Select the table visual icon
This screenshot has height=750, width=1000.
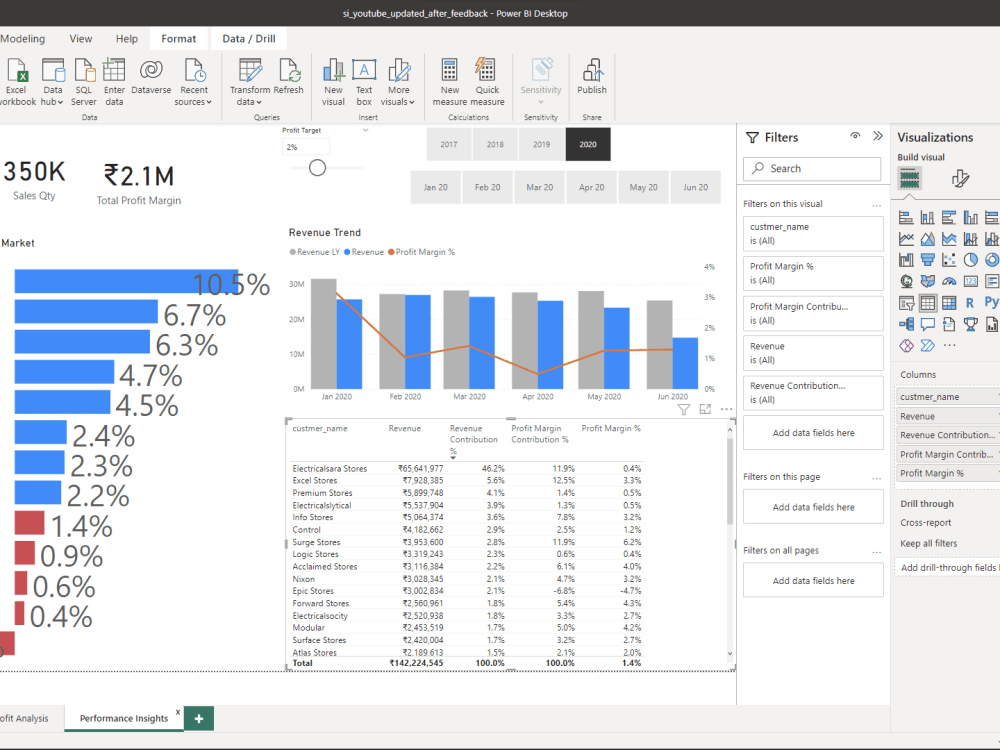(x=929, y=302)
